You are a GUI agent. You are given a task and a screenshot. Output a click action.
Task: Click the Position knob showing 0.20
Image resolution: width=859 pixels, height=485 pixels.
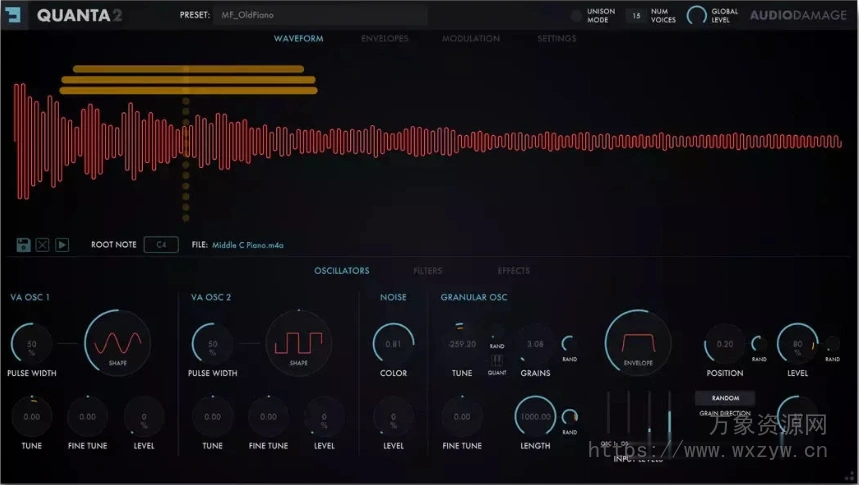(725, 344)
